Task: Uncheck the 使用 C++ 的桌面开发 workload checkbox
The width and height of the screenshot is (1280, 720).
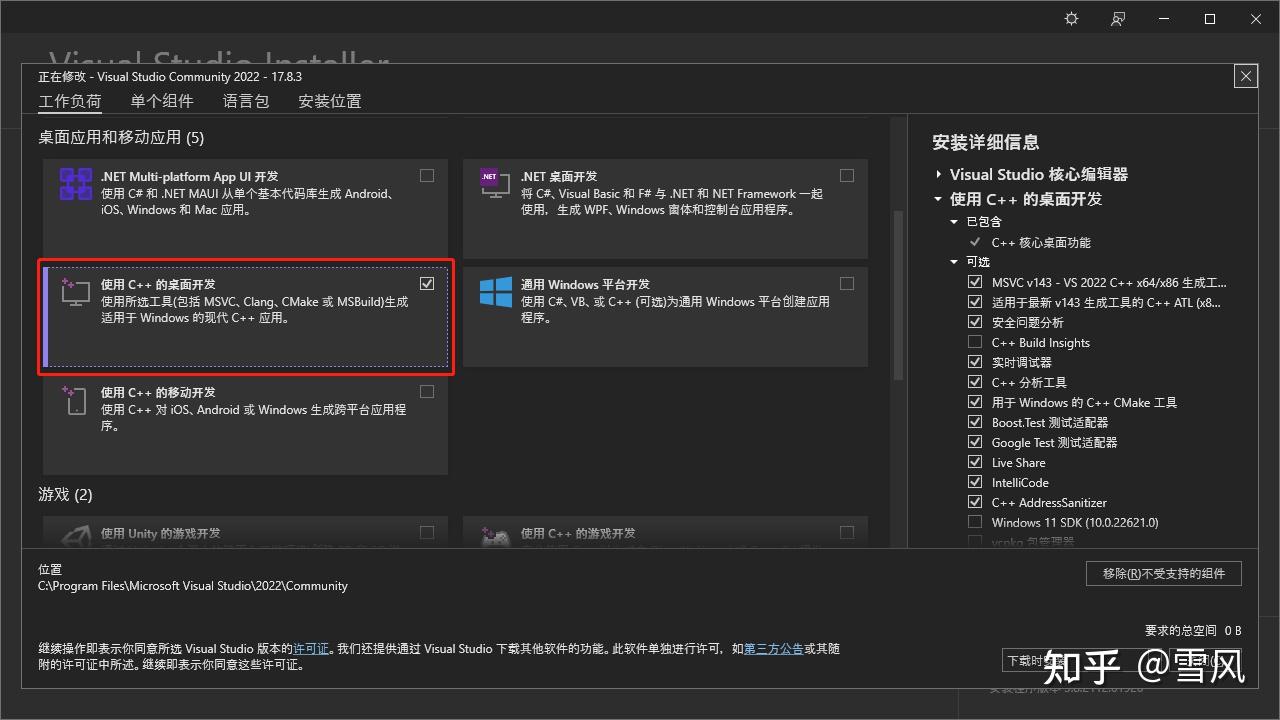Action: (x=427, y=284)
